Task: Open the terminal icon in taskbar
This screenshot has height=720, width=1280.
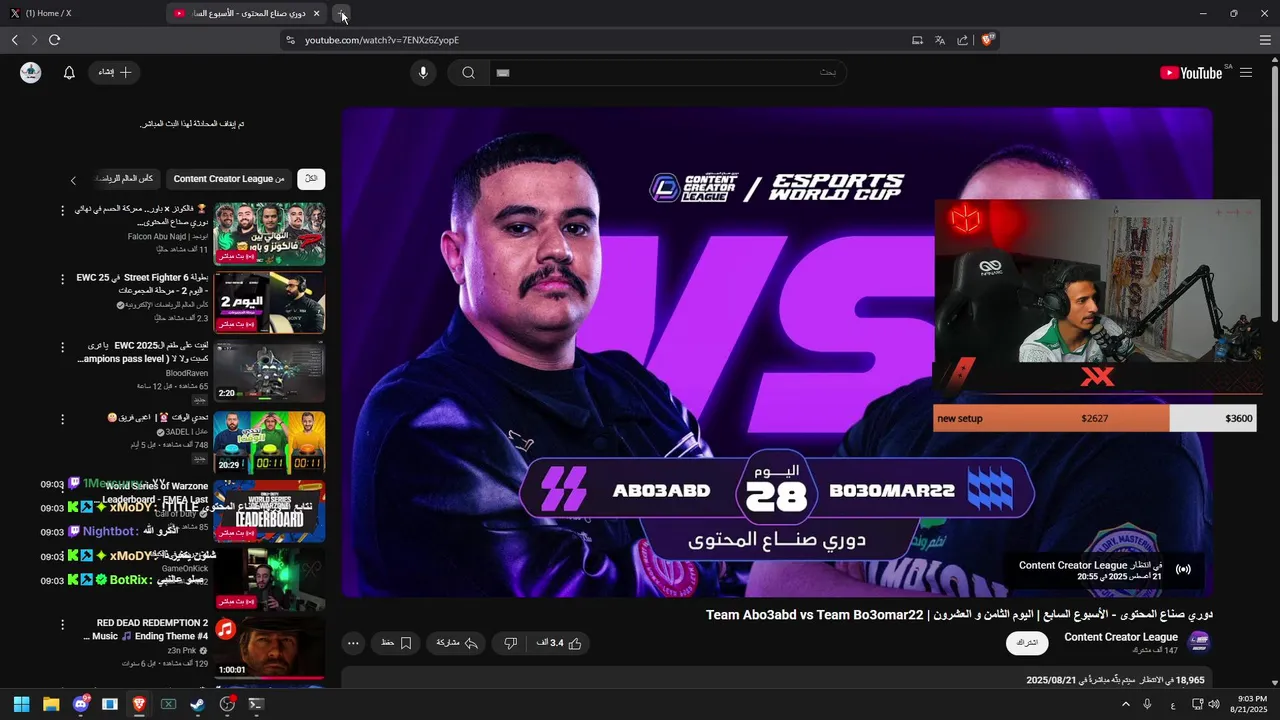Action: pyautogui.click(x=256, y=704)
